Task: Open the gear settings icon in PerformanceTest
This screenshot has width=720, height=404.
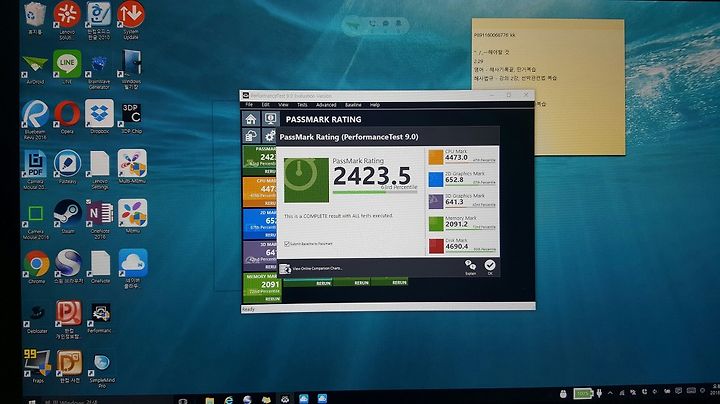Action: pos(270,135)
